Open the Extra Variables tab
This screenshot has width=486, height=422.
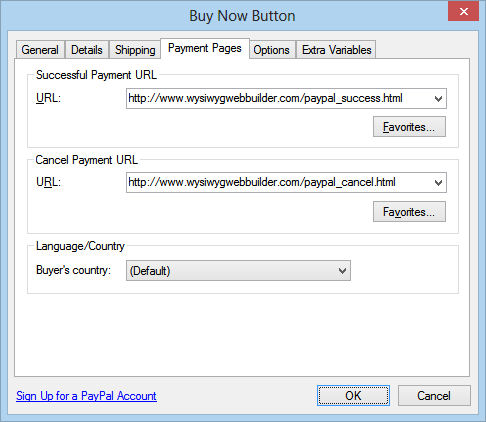point(336,50)
